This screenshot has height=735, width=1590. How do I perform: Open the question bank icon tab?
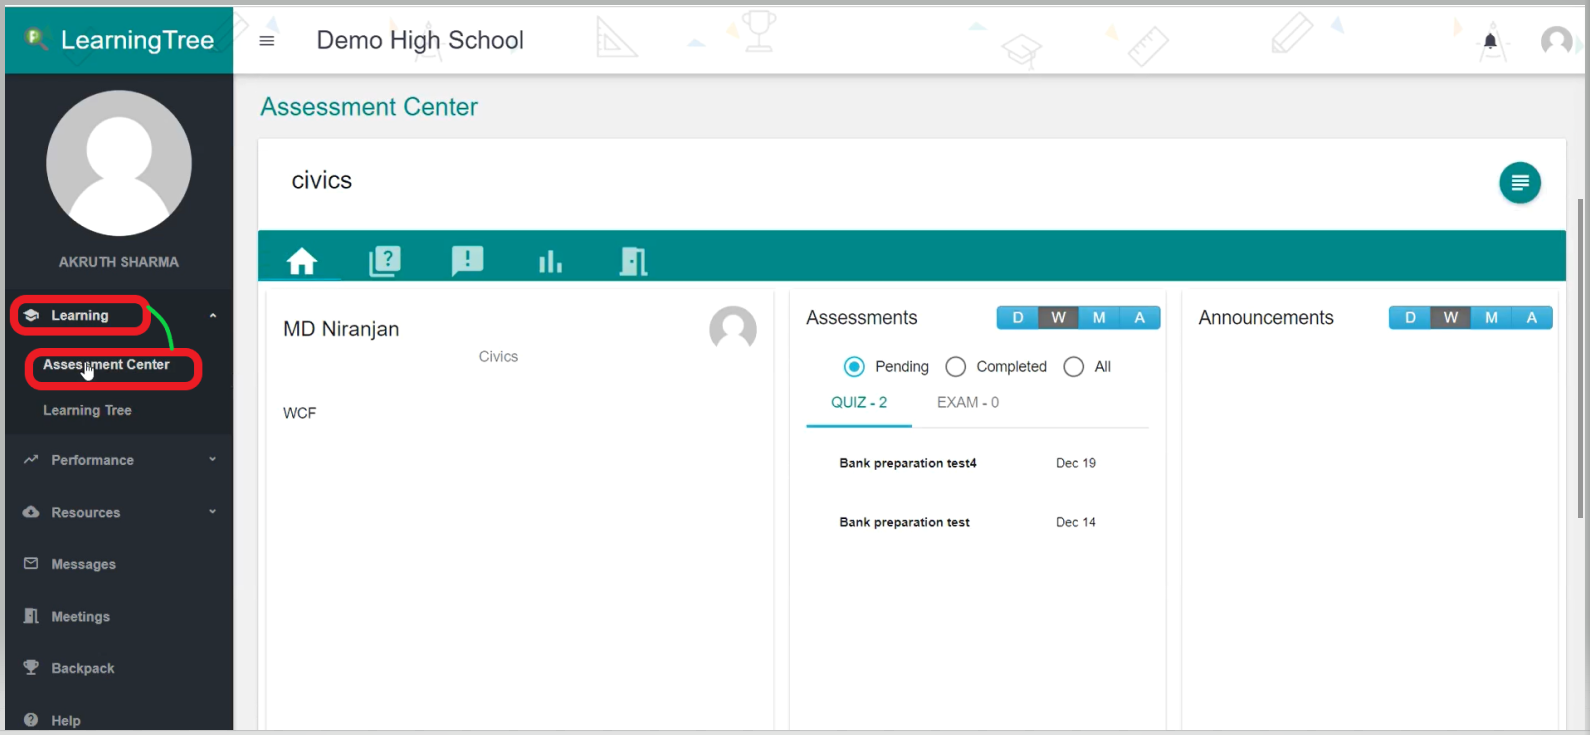385,261
